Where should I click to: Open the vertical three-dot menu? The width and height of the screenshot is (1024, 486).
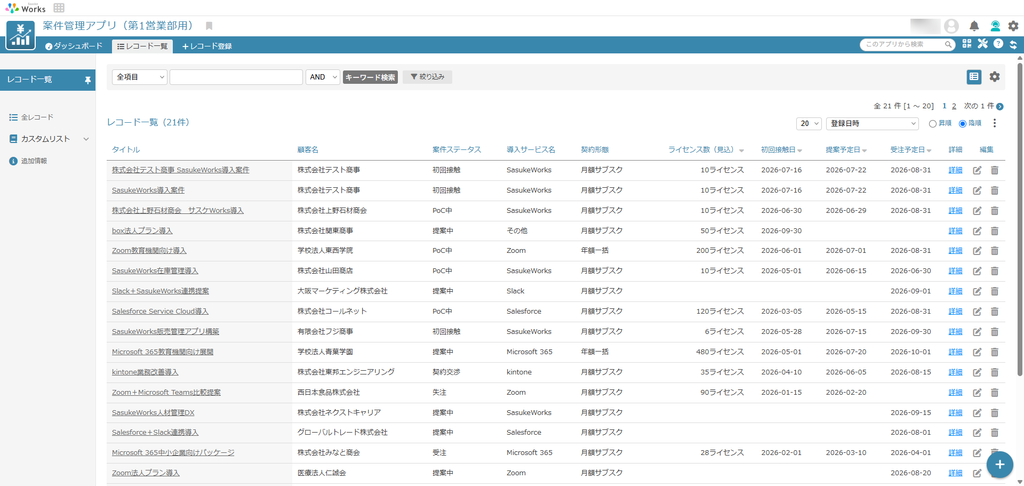click(x=995, y=123)
